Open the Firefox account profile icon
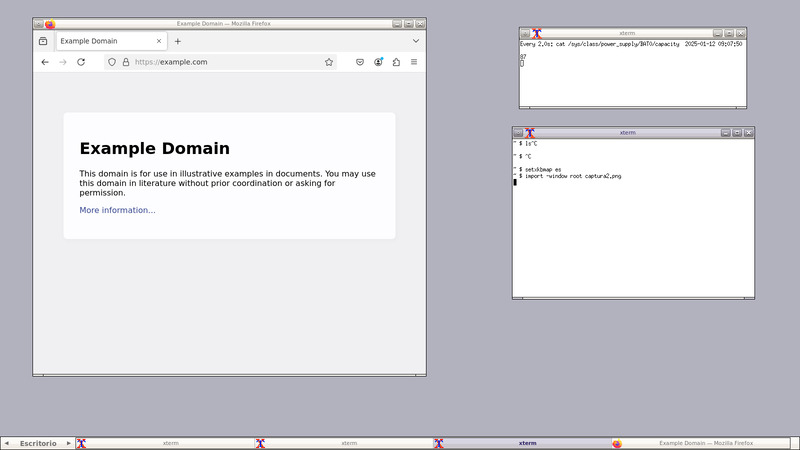This screenshot has height=450, width=800. (378, 62)
